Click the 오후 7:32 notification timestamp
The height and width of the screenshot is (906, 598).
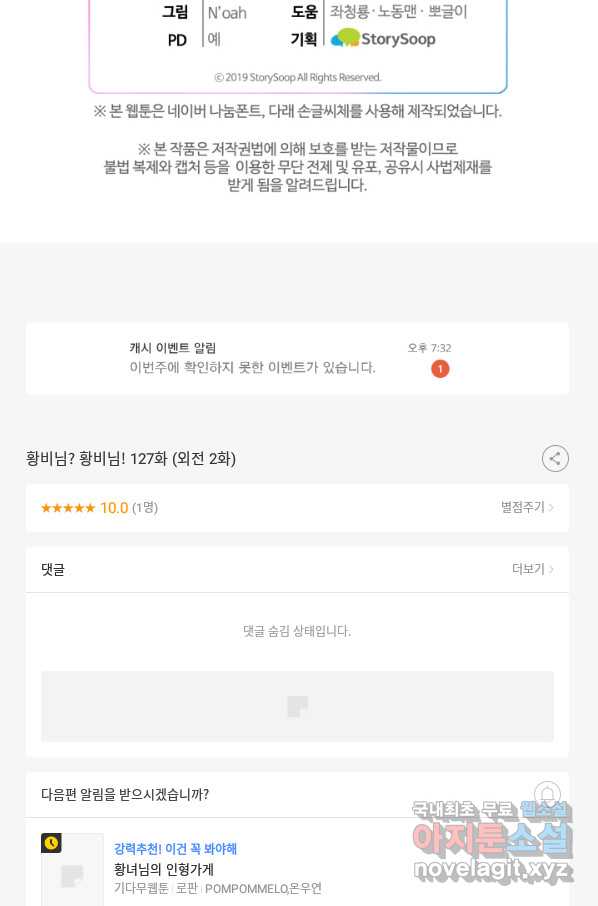click(429, 348)
